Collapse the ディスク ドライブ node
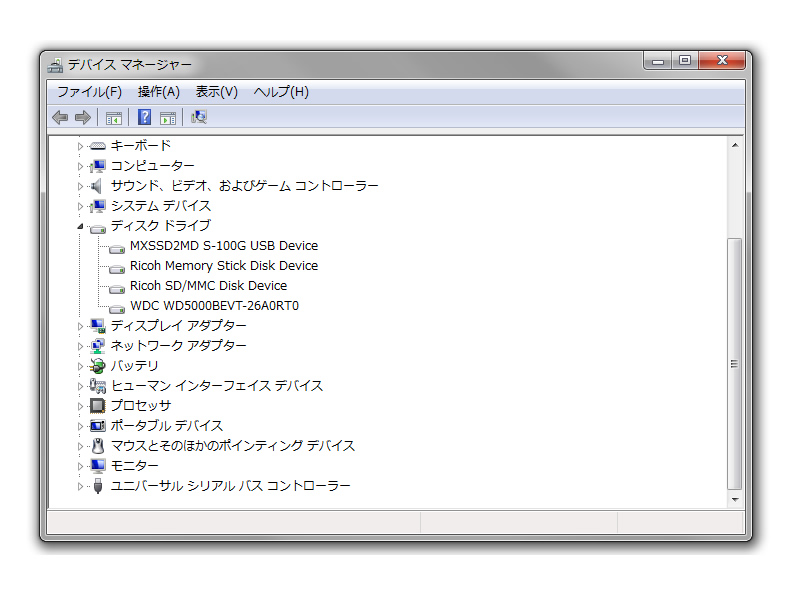Screen dimensions: 800x600 tap(80, 227)
